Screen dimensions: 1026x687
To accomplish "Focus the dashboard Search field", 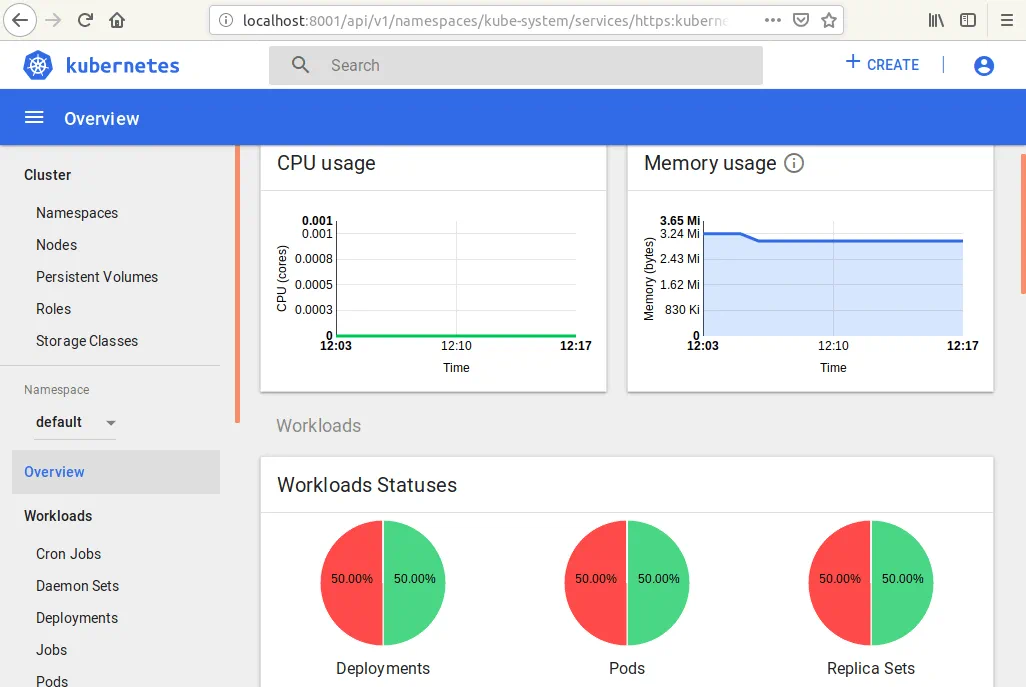I will click(x=530, y=66).
